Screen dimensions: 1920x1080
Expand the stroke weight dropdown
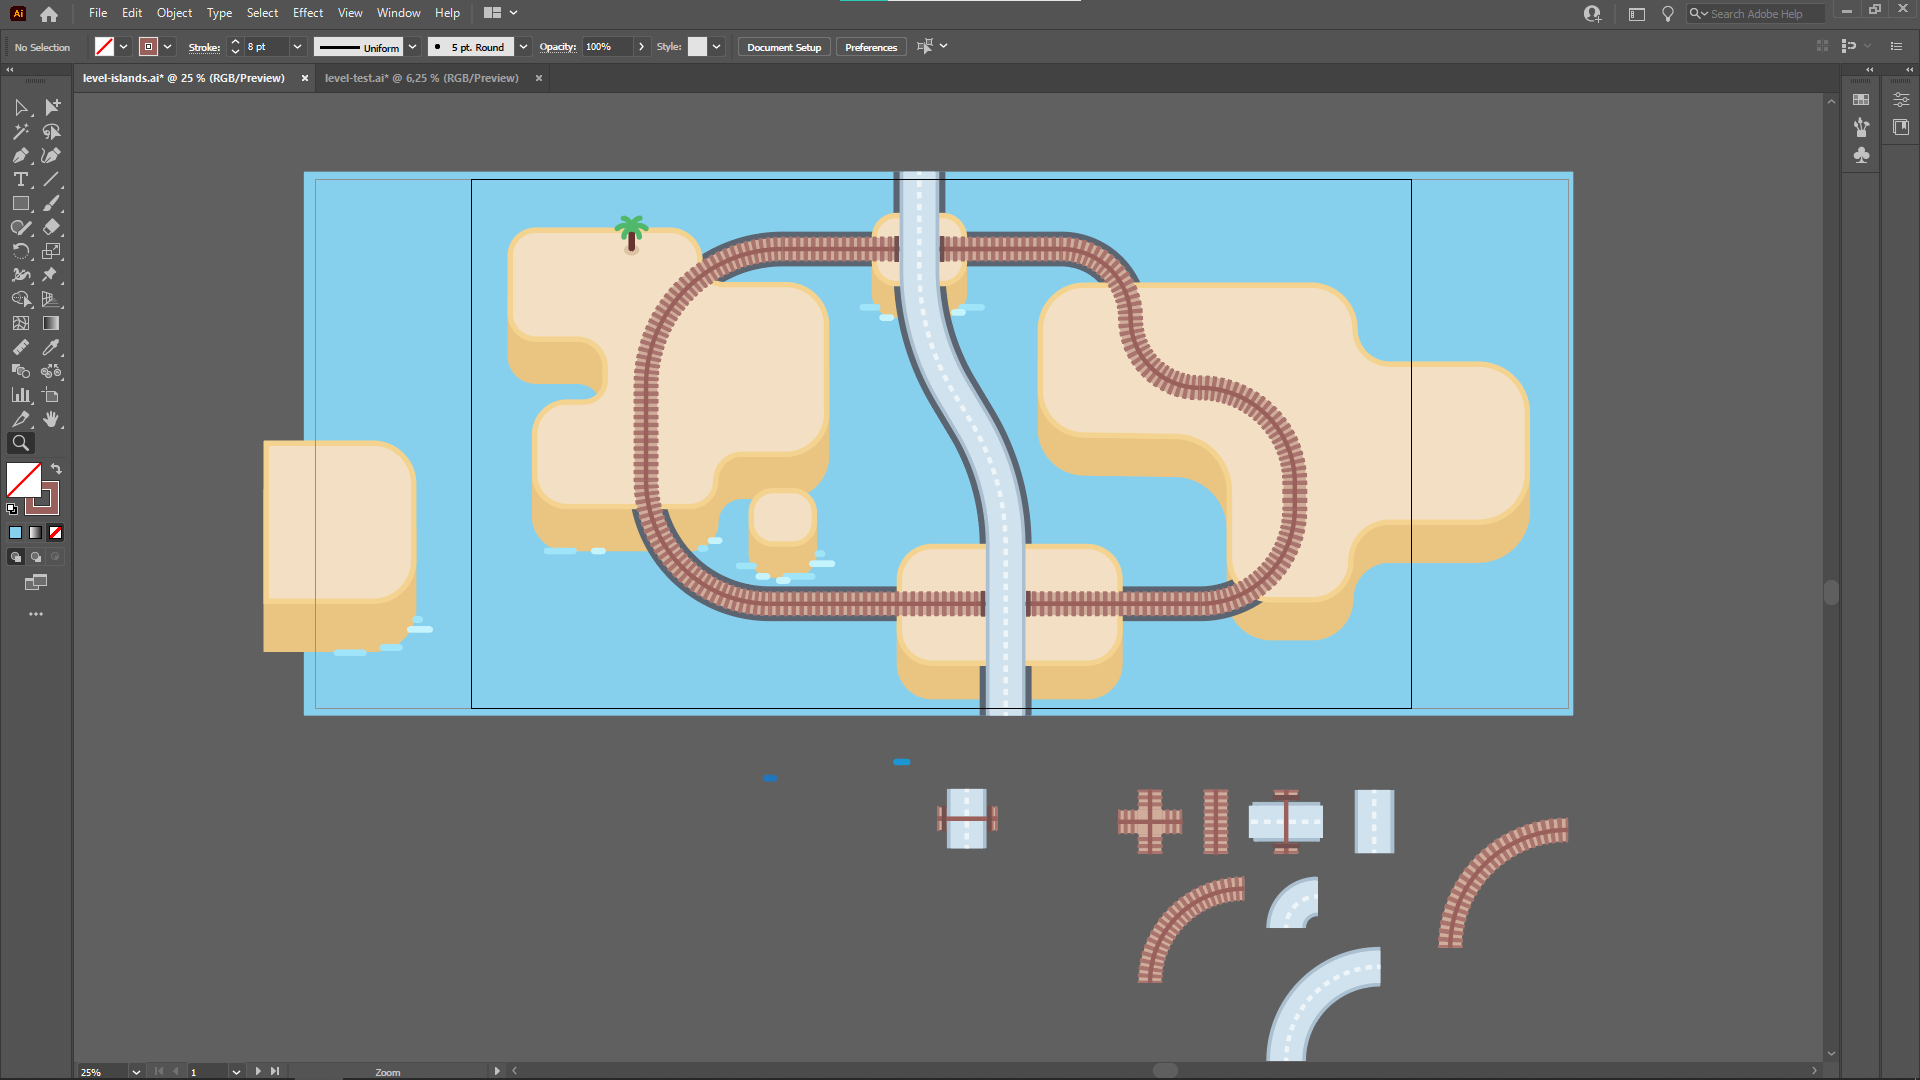coord(297,47)
